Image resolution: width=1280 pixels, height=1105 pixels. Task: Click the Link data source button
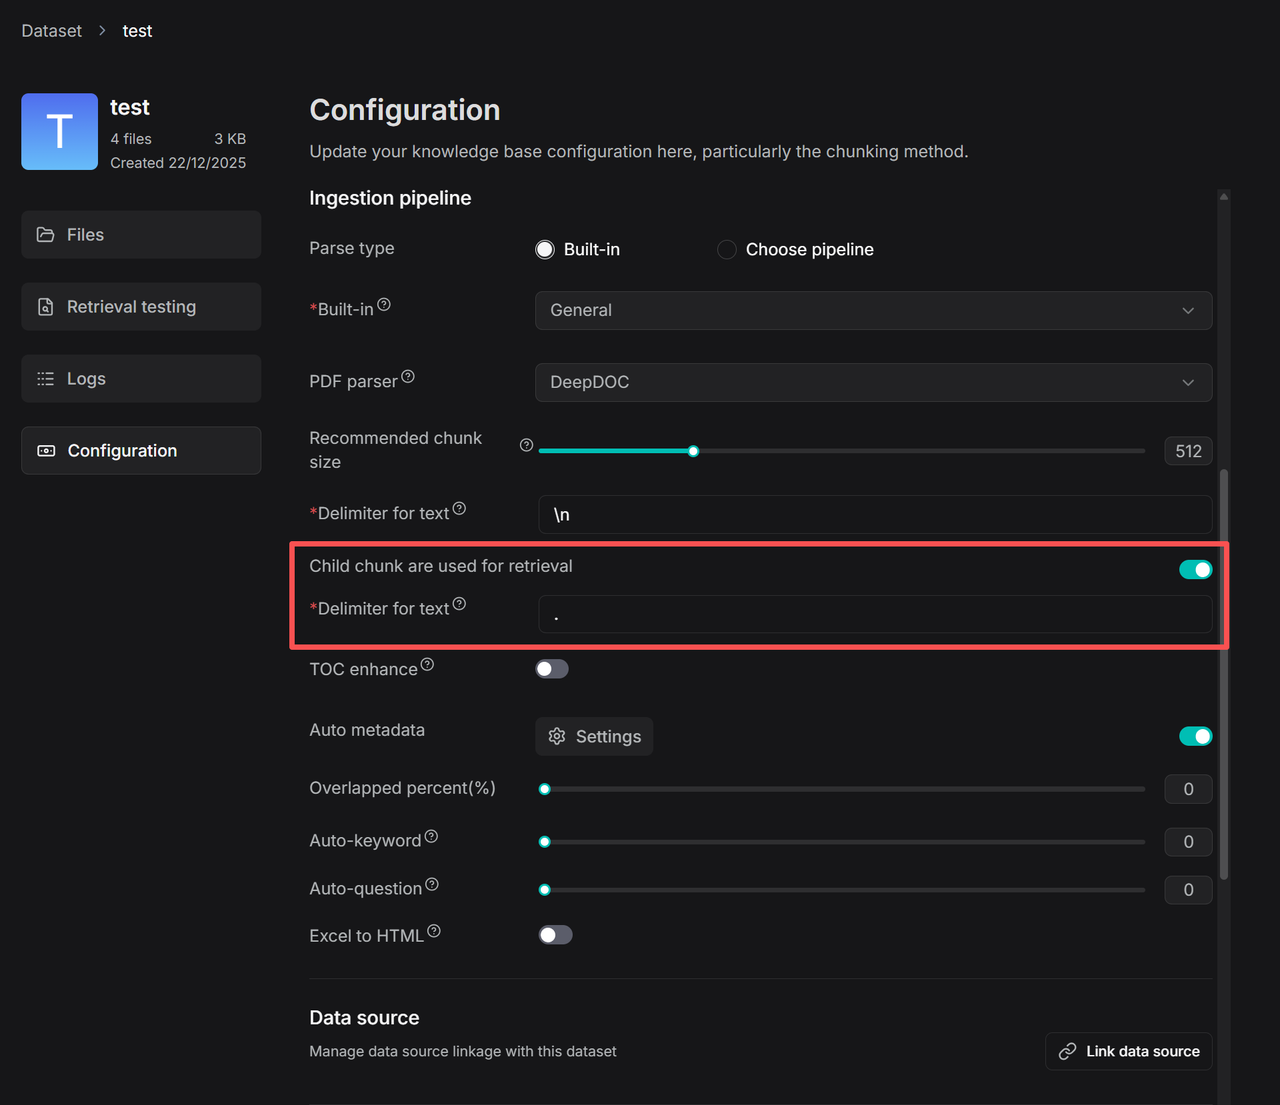click(x=1129, y=1051)
